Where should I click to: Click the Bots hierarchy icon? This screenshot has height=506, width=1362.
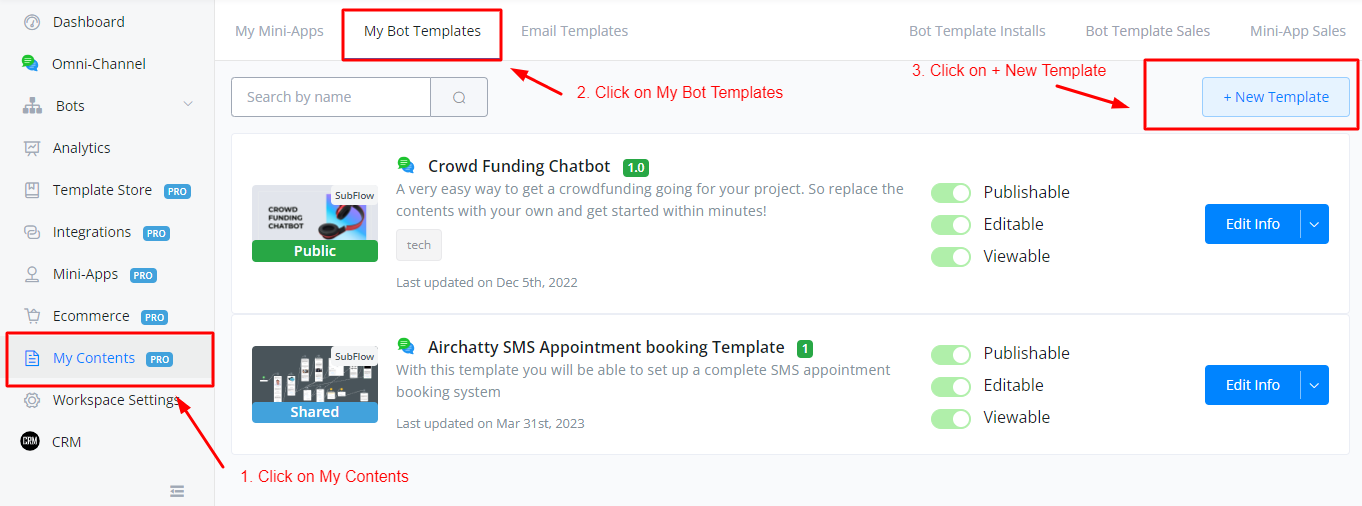coord(32,106)
